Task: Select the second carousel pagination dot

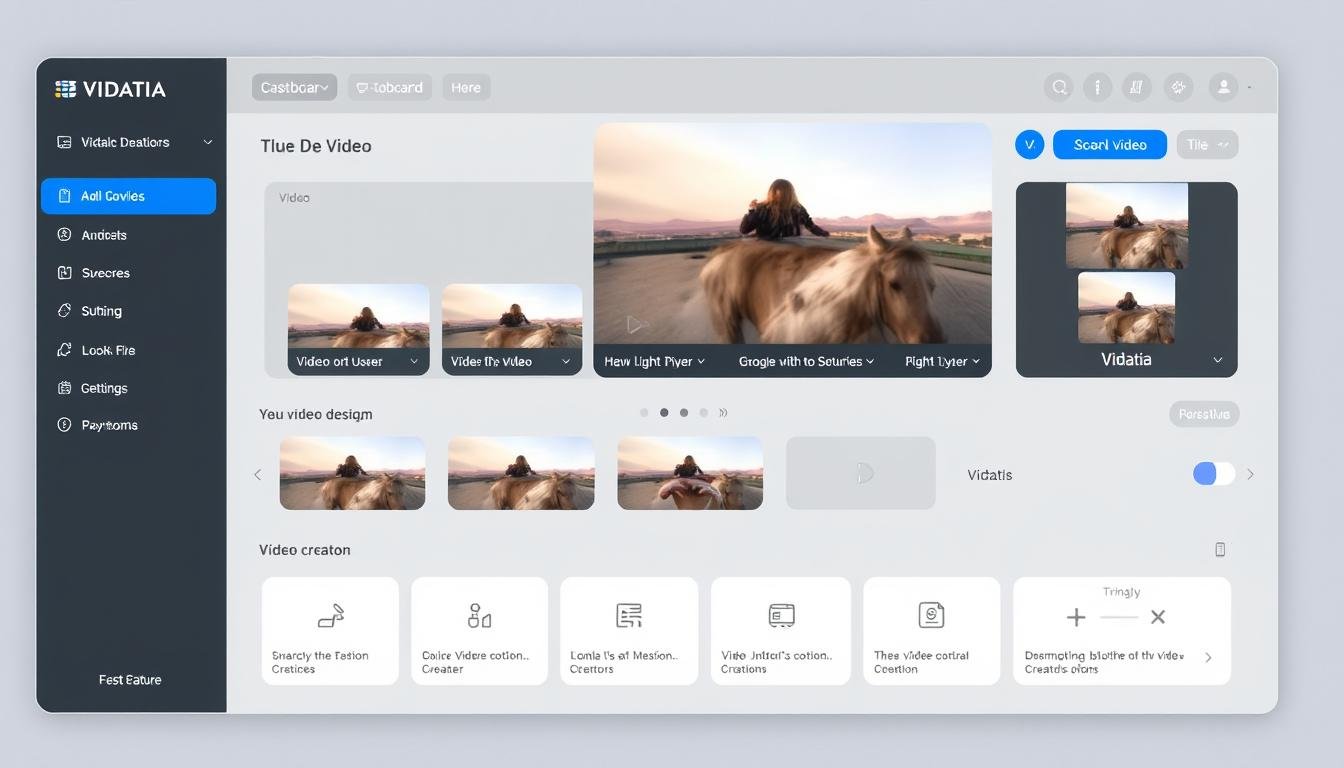Action: click(x=664, y=412)
